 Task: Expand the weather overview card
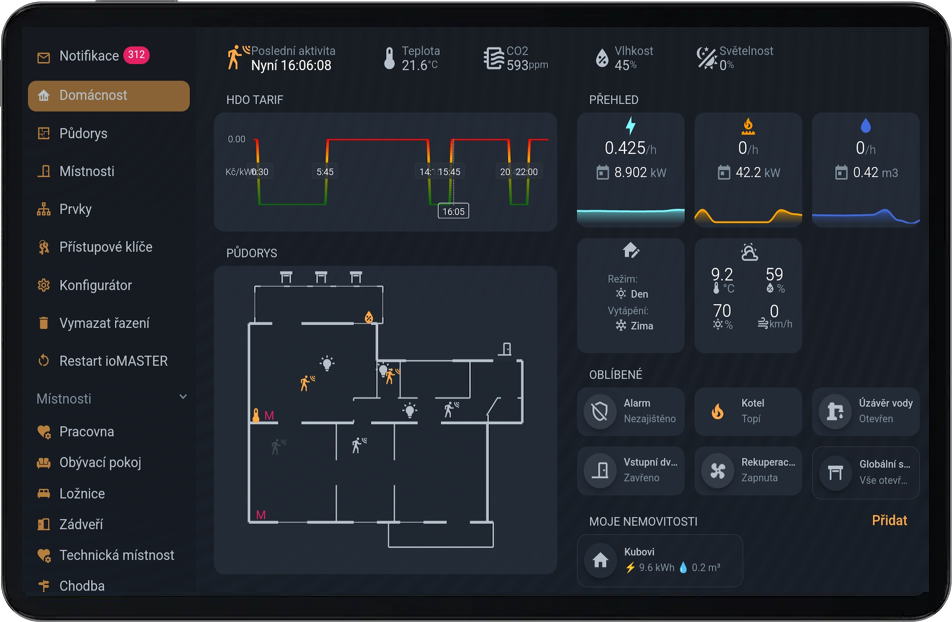[x=748, y=295]
